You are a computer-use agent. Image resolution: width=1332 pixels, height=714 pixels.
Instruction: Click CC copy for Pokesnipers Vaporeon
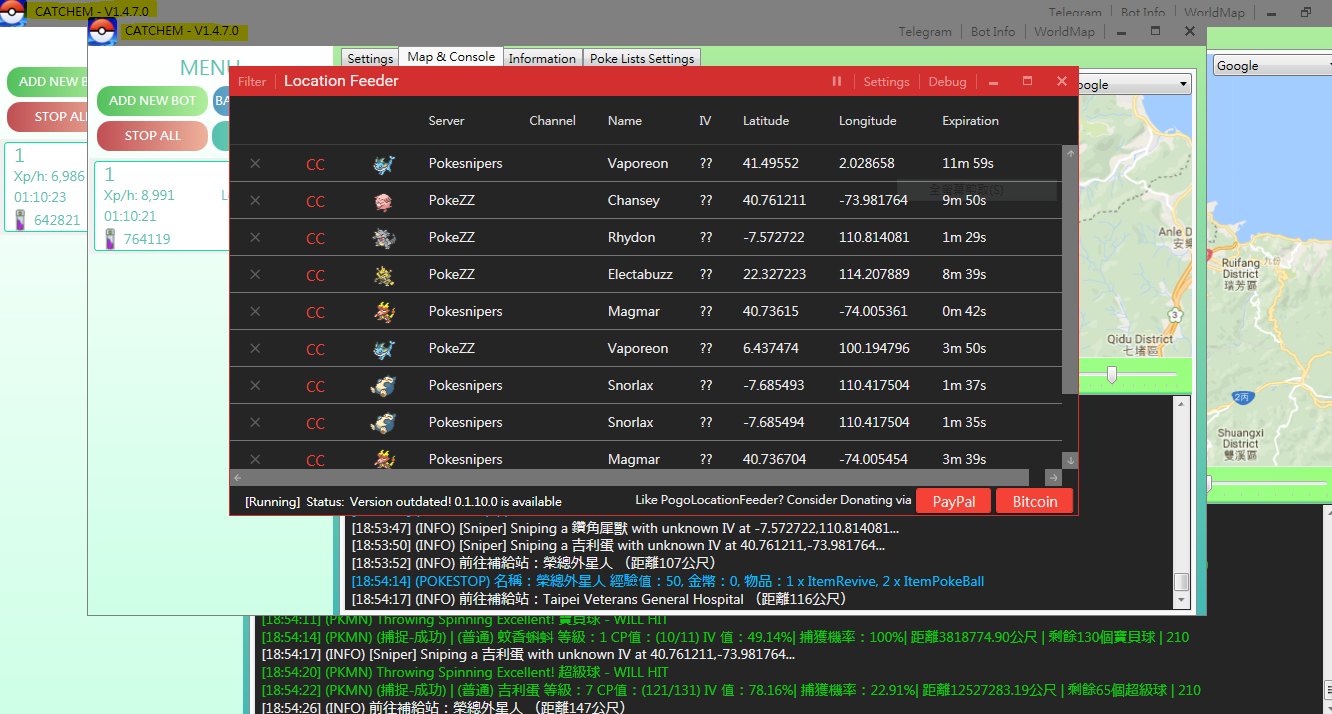click(x=315, y=164)
